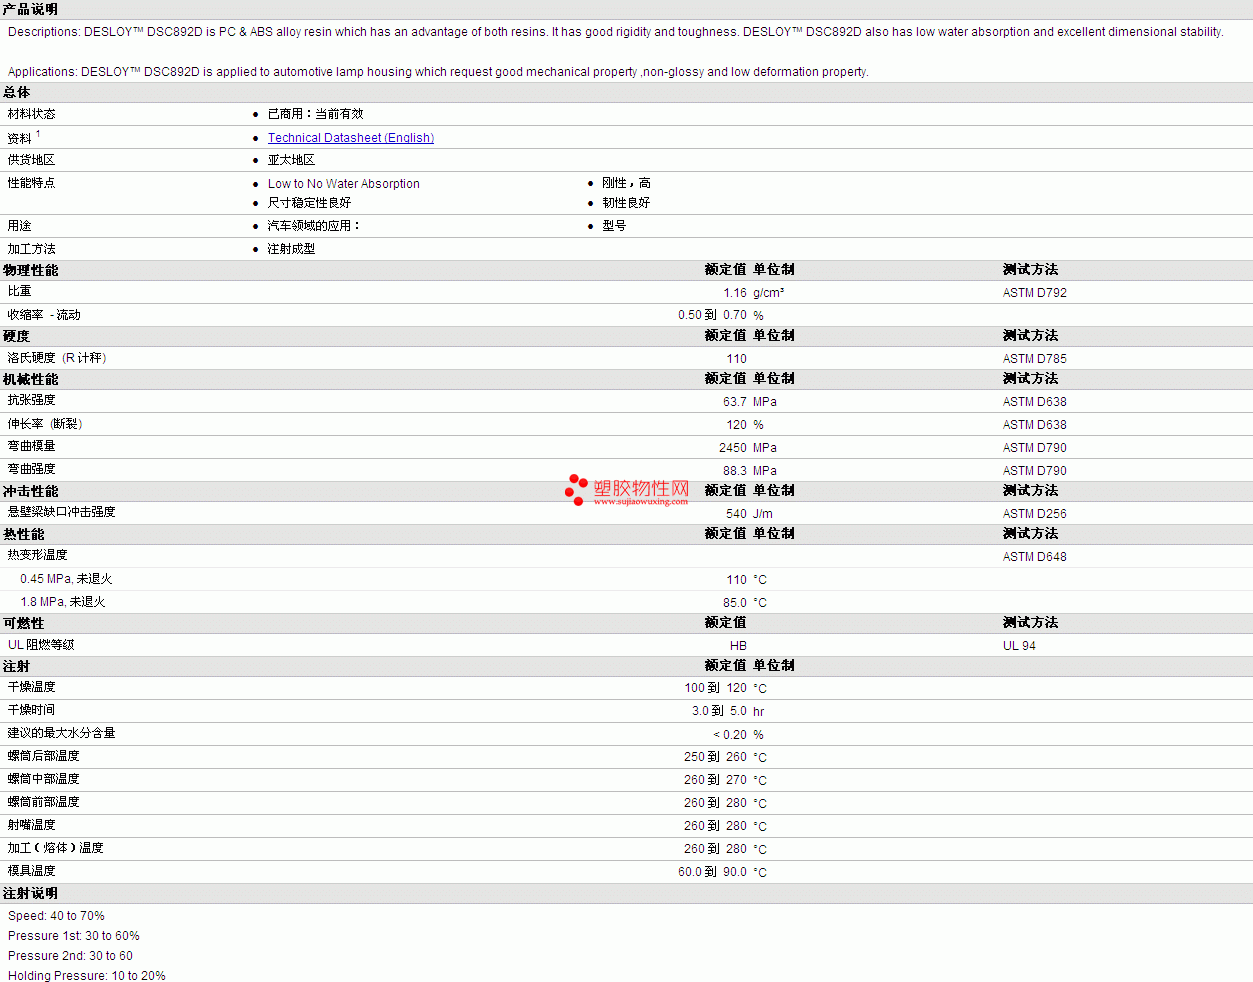Click the 1.8 MPa, 未退火 row label
Image resolution: width=1253 pixels, height=982 pixels.
(x=63, y=602)
